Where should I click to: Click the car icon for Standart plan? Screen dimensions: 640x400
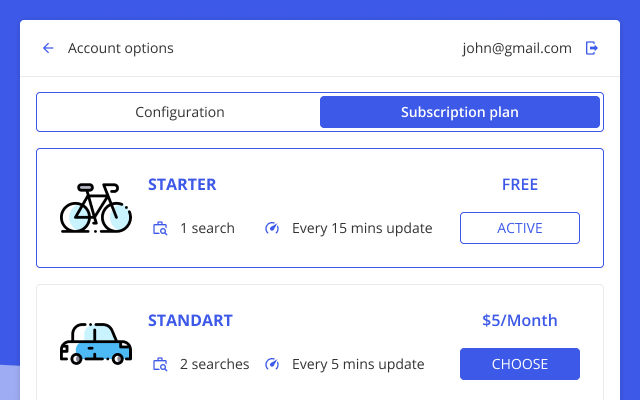tap(96, 344)
